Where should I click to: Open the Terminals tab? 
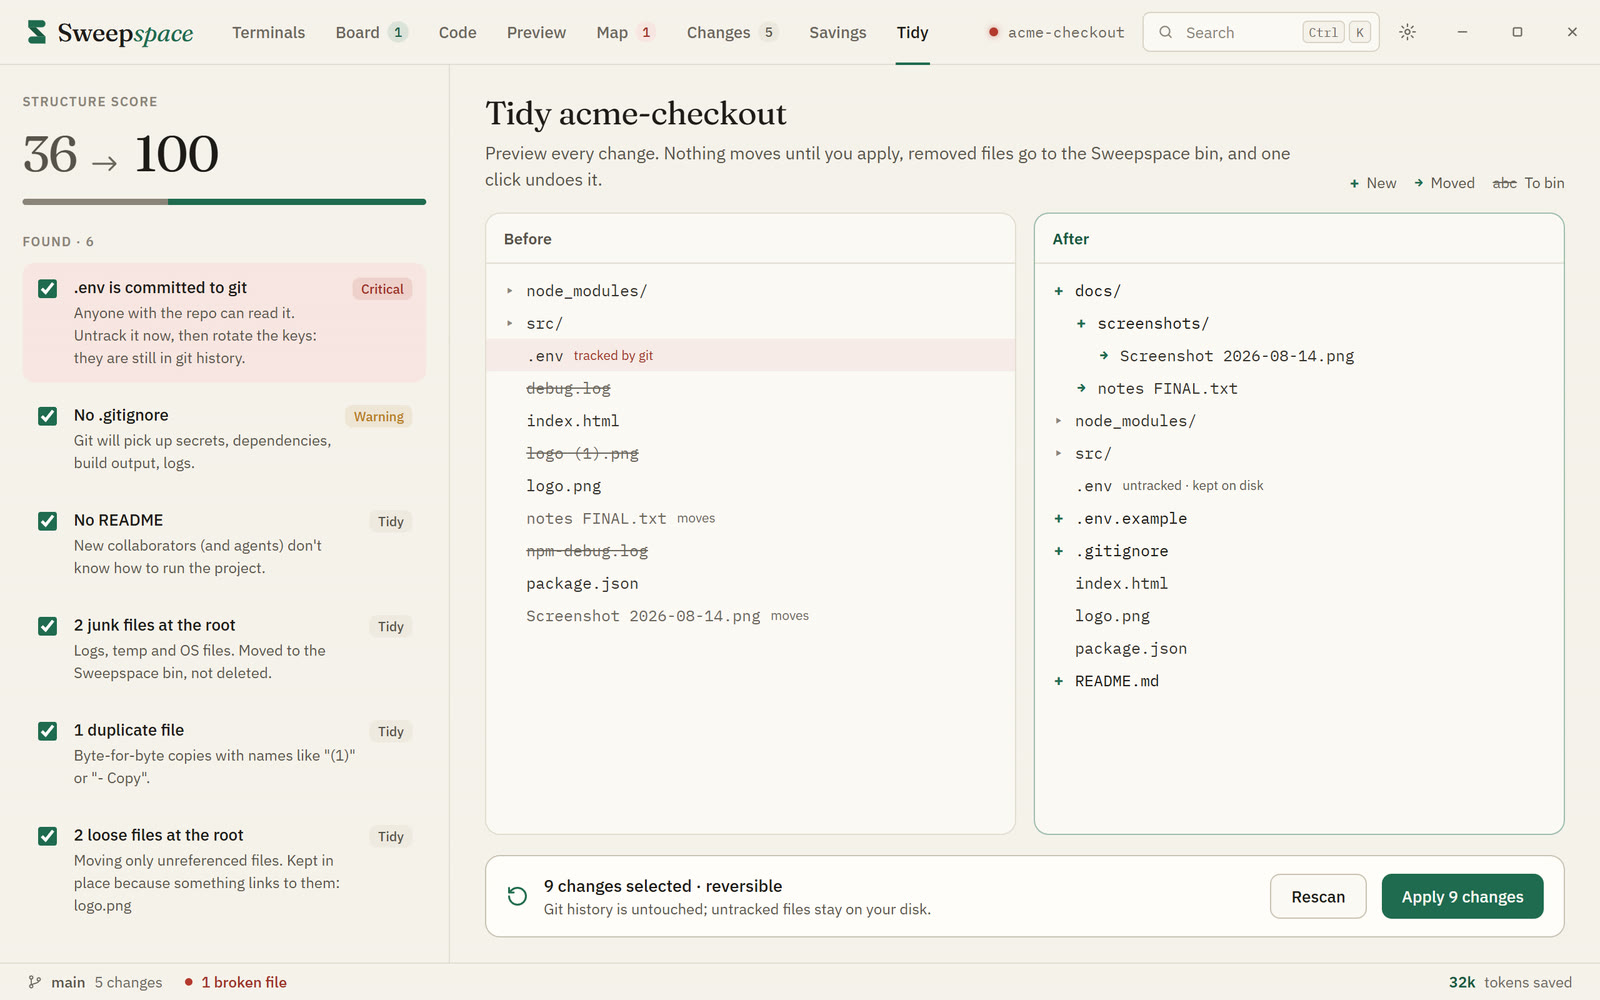(x=268, y=32)
